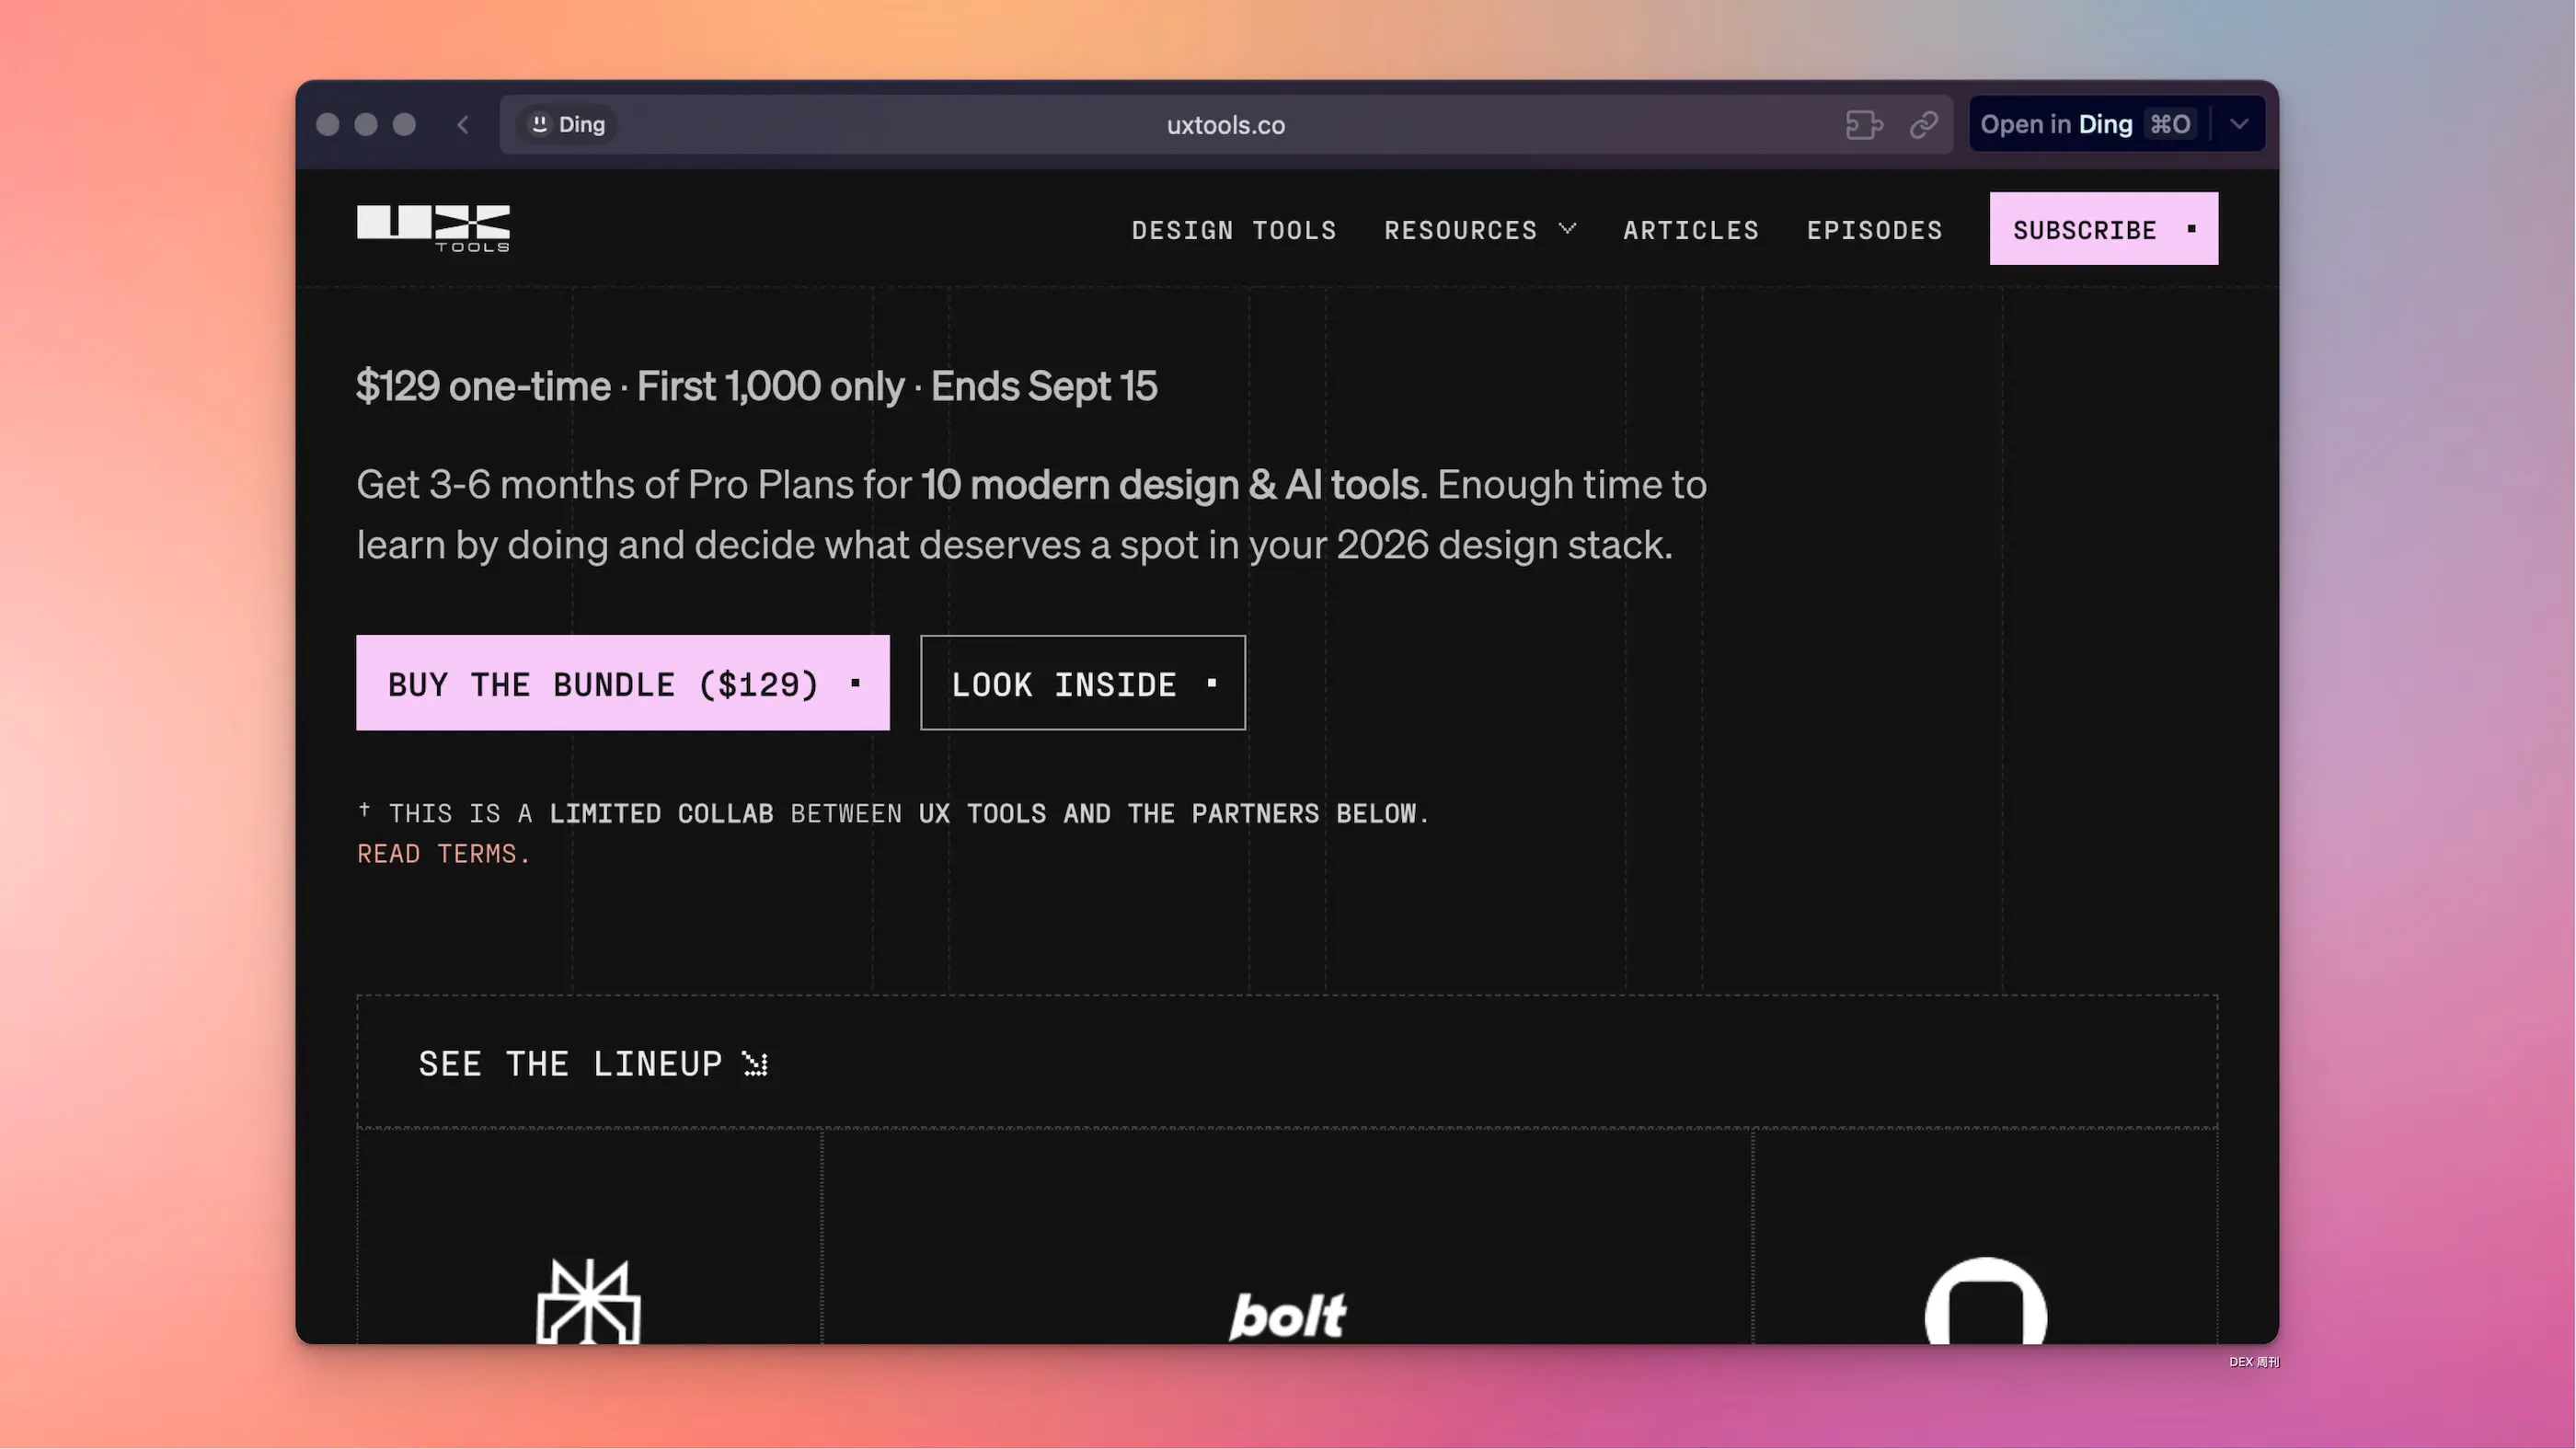Open the Design Tools nav item
Screen dimensions: 2576x1449
click(1233, 230)
